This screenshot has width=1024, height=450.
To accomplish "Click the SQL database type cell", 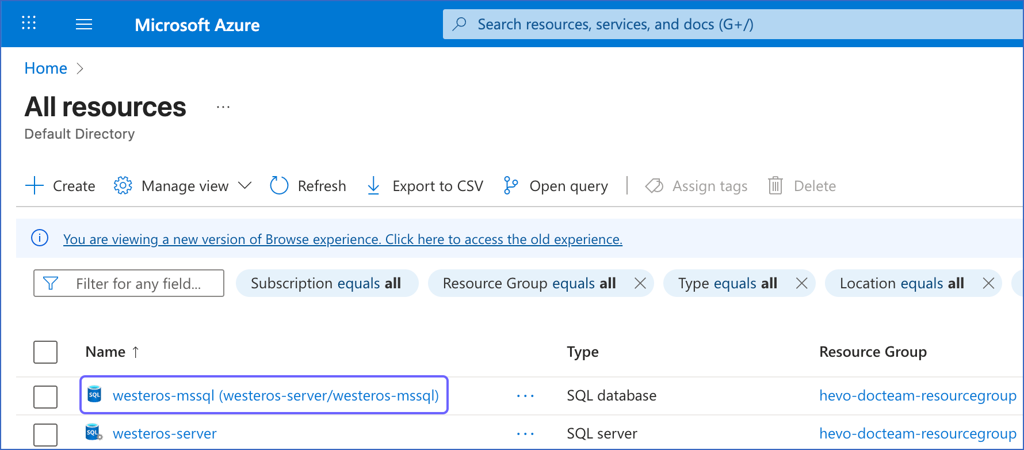I will pos(611,396).
